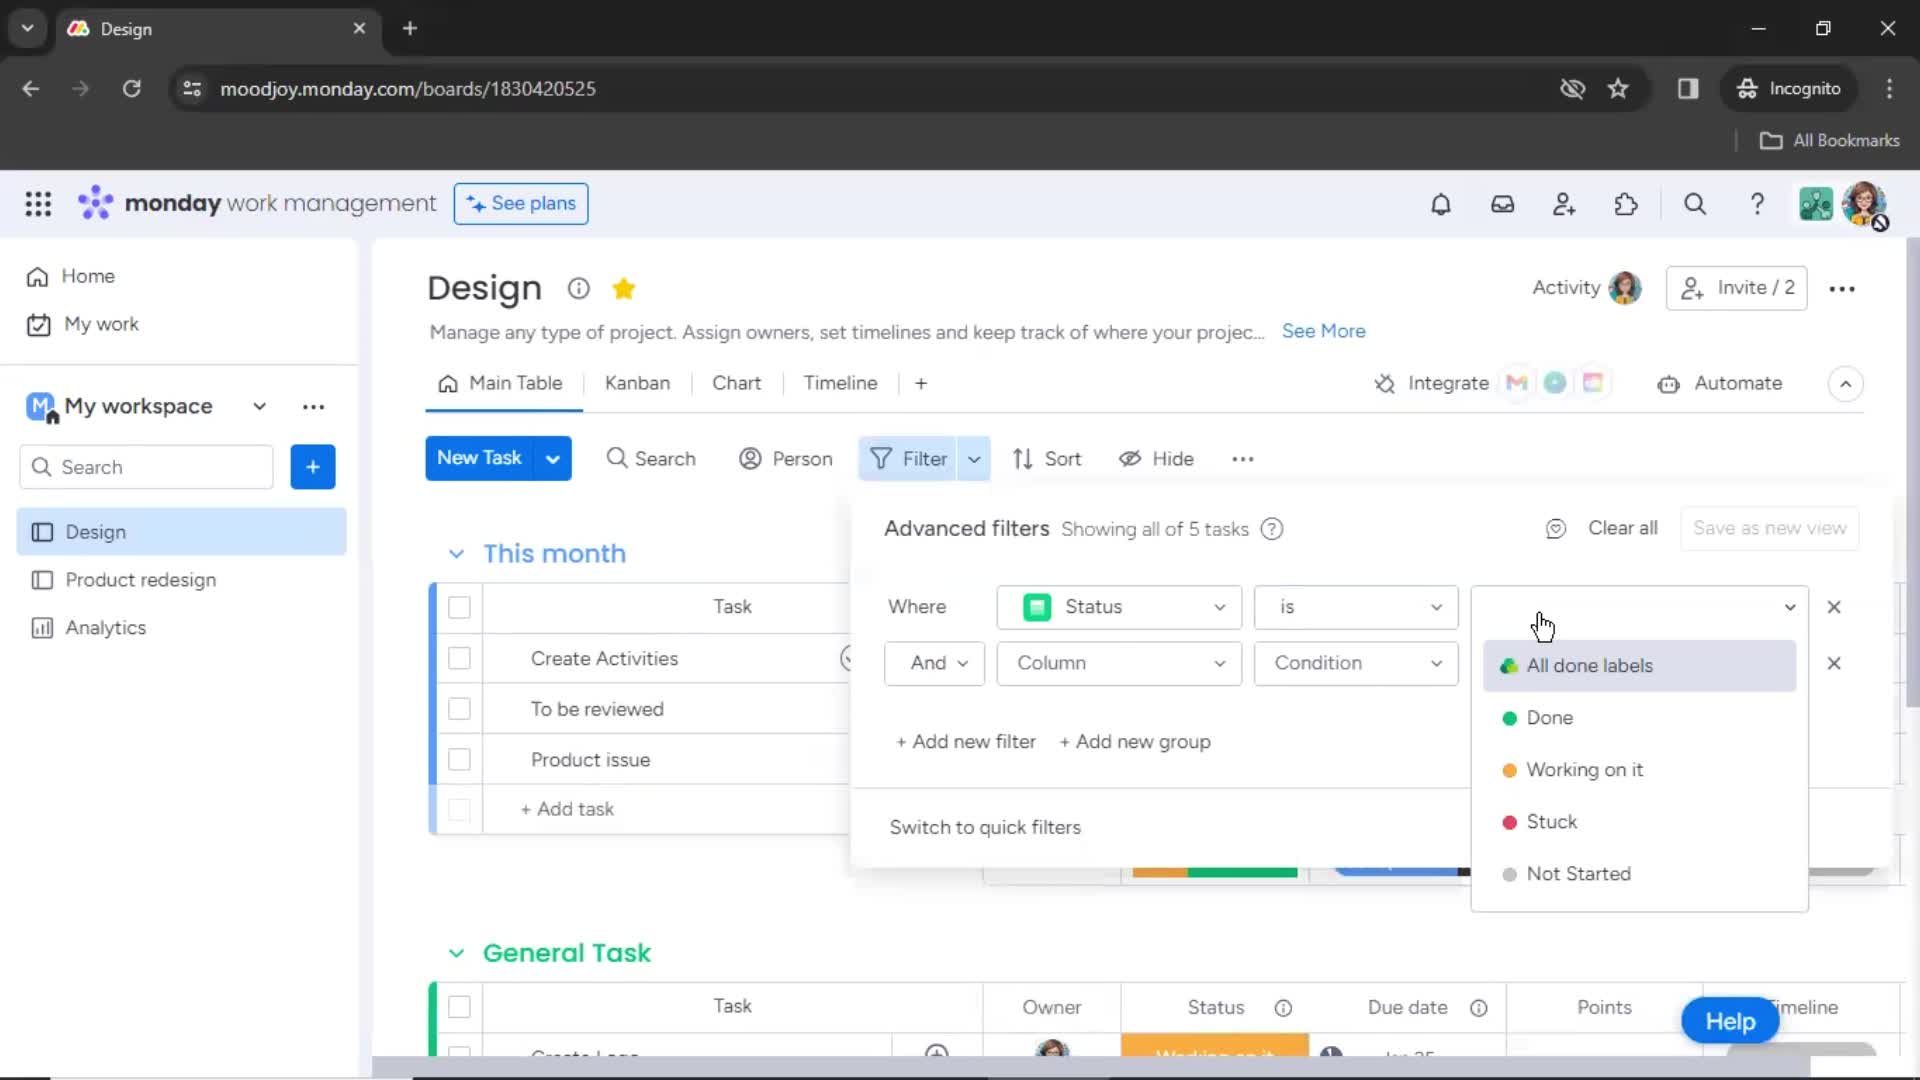
Task: Switch to the Kanban tab
Action: click(x=637, y=384)
